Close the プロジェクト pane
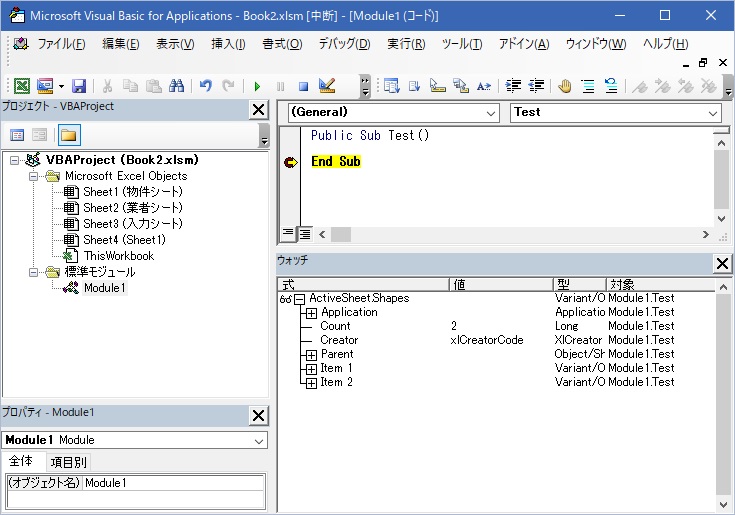 (258, 110)
